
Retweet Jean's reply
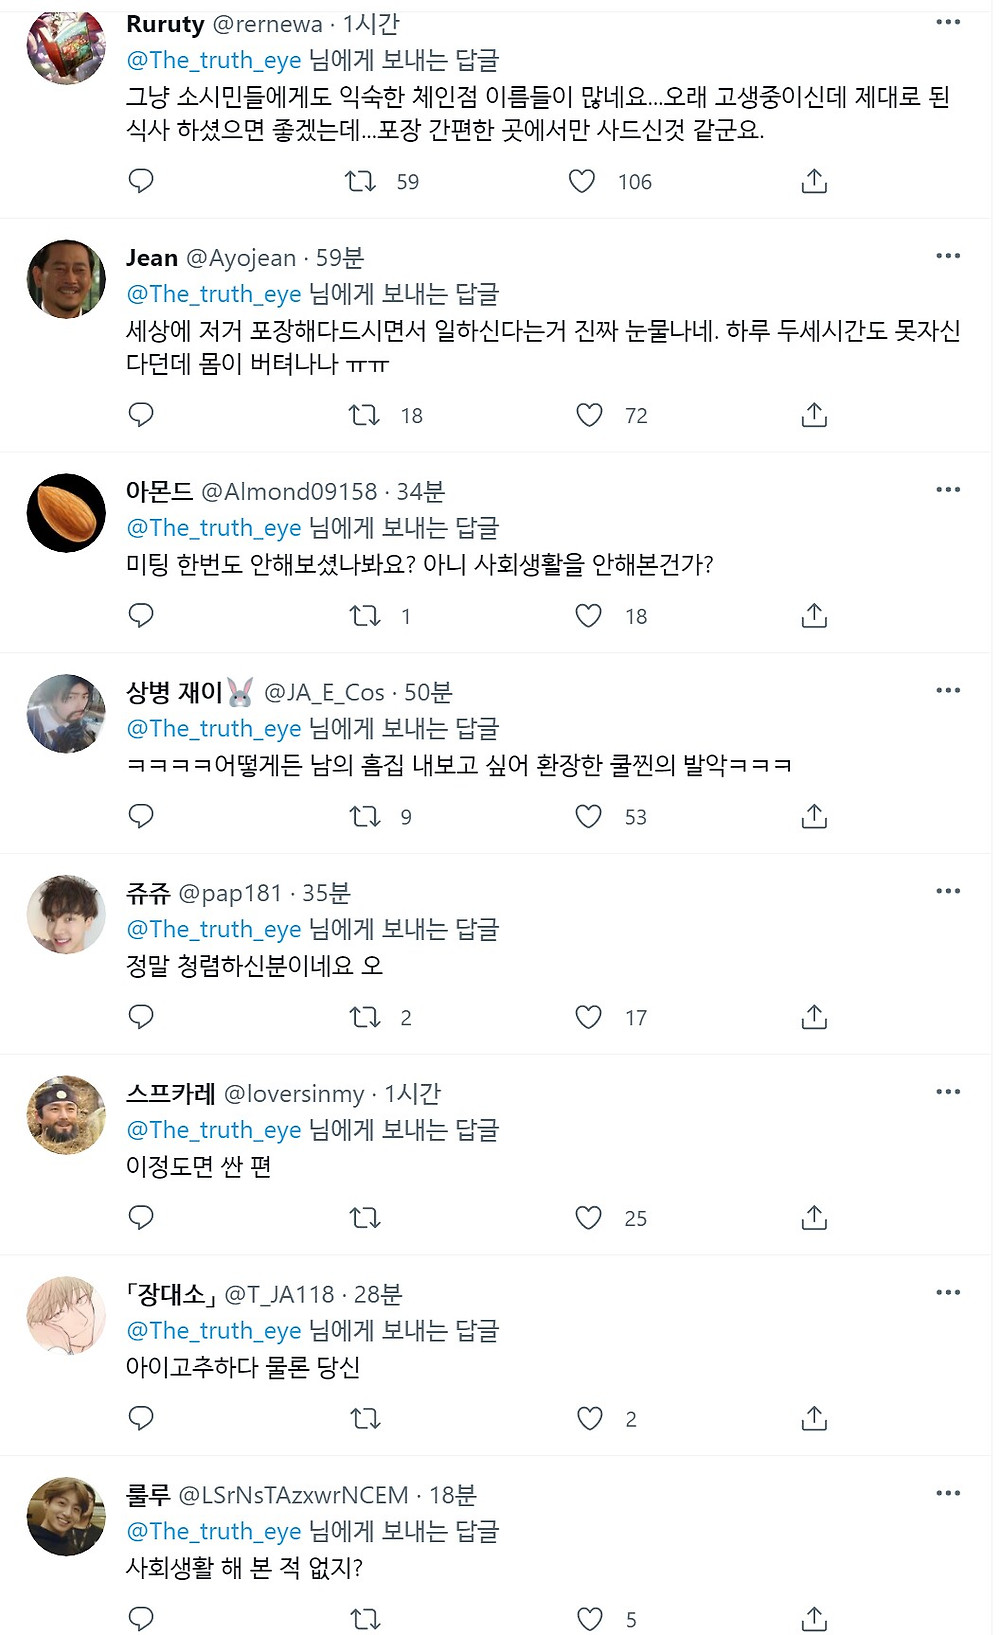pyautogui.click(x=364, y=415)
